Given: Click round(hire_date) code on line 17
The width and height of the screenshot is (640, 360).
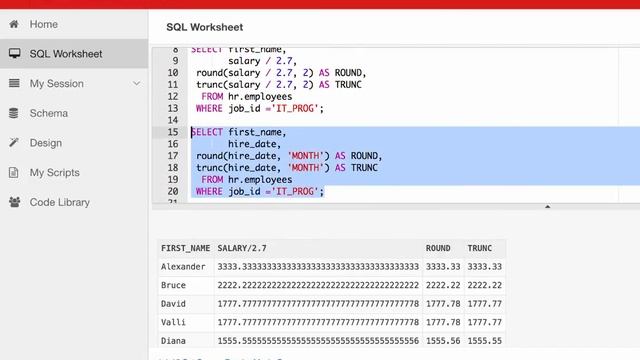Looking at the screenshot, I should [x=289, y=156].
